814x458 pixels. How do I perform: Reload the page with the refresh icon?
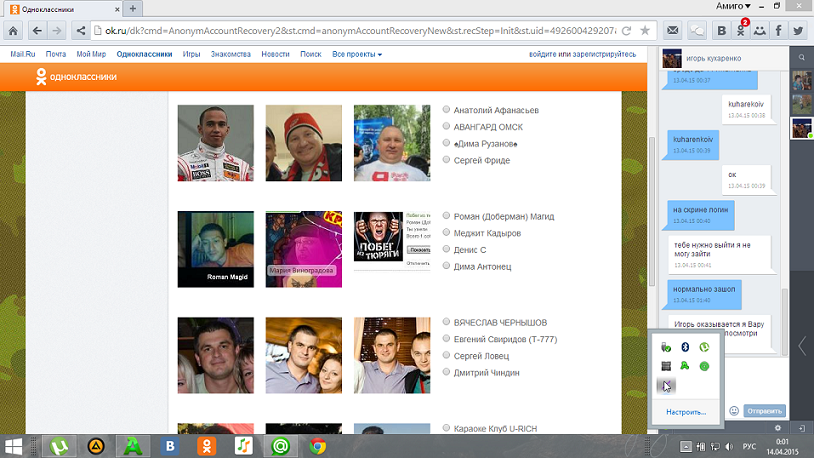(627, 31)
